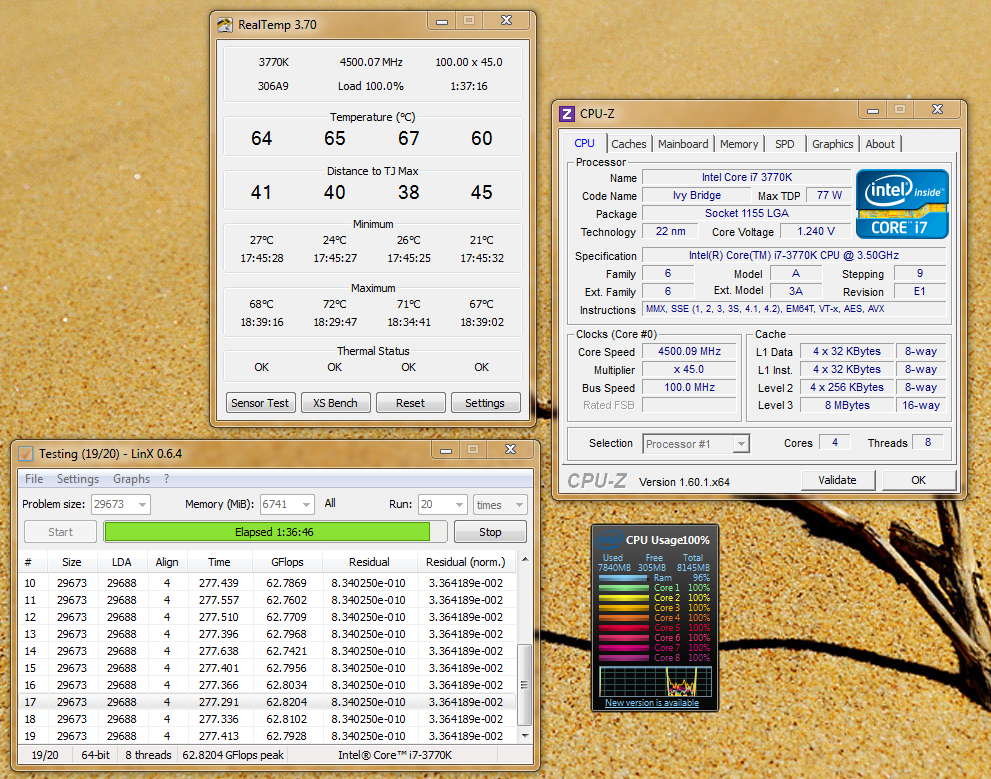Select the CPU tab in CPU-Z
Screen dimensions: 991x779
(x=584, y=143)
